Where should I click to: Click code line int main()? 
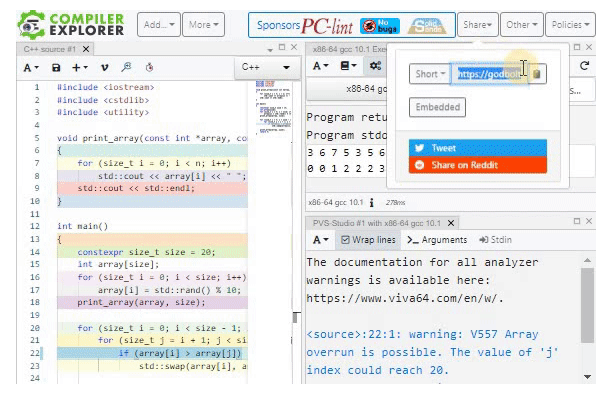[x=82, y=226]
